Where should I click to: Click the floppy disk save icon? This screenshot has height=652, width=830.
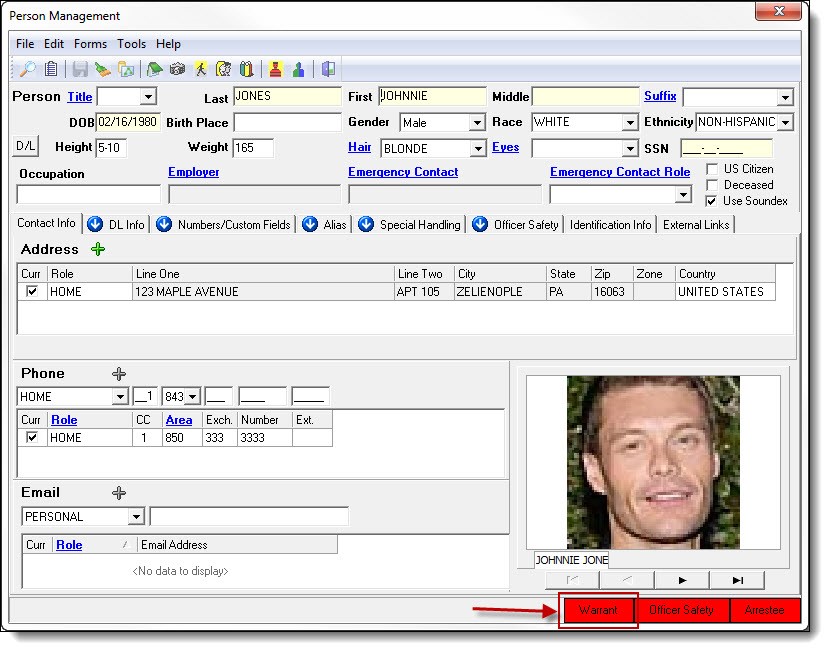coord(79,69)
